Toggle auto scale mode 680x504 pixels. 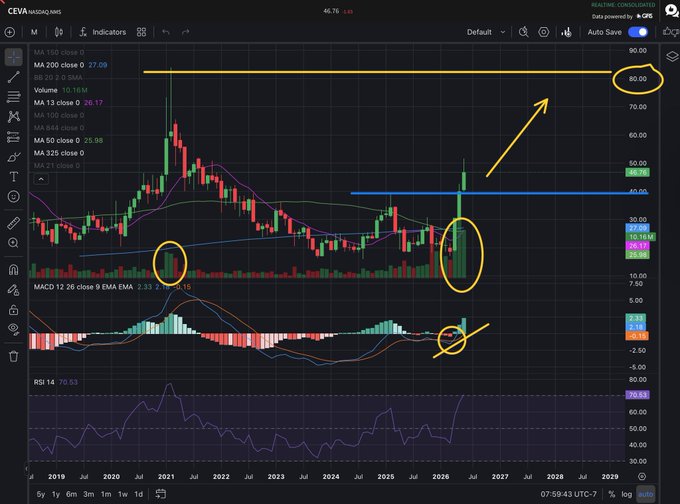pyautogui.click(x=646, y=494)
